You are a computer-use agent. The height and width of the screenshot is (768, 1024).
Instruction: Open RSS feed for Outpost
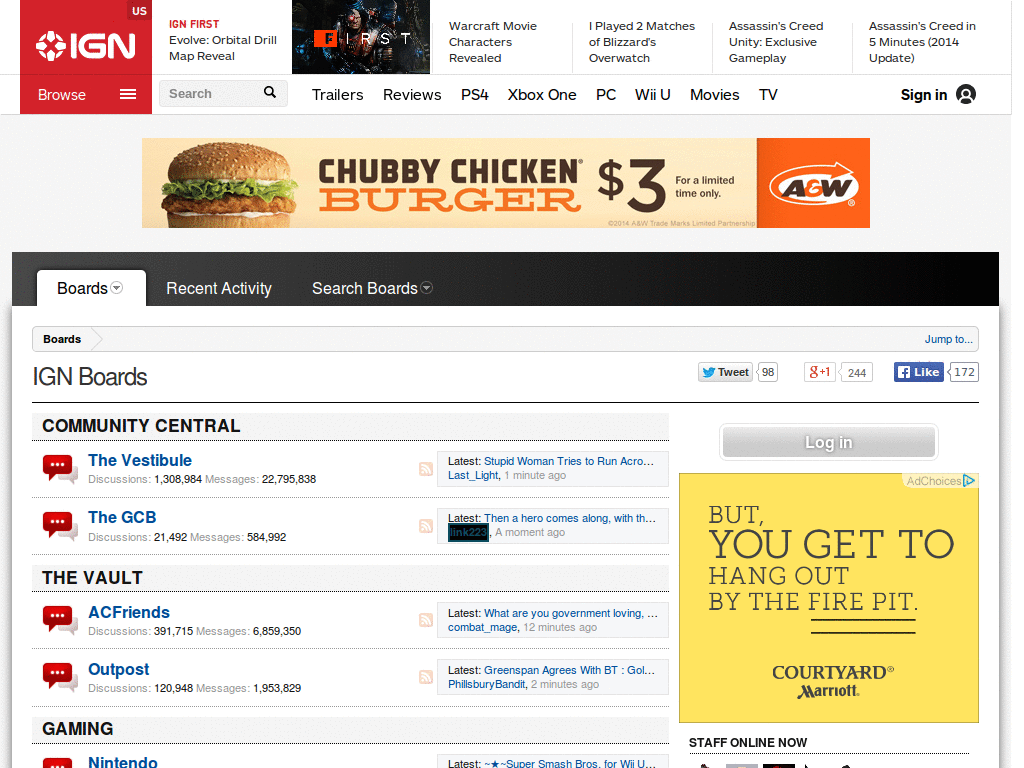[426, 677]
